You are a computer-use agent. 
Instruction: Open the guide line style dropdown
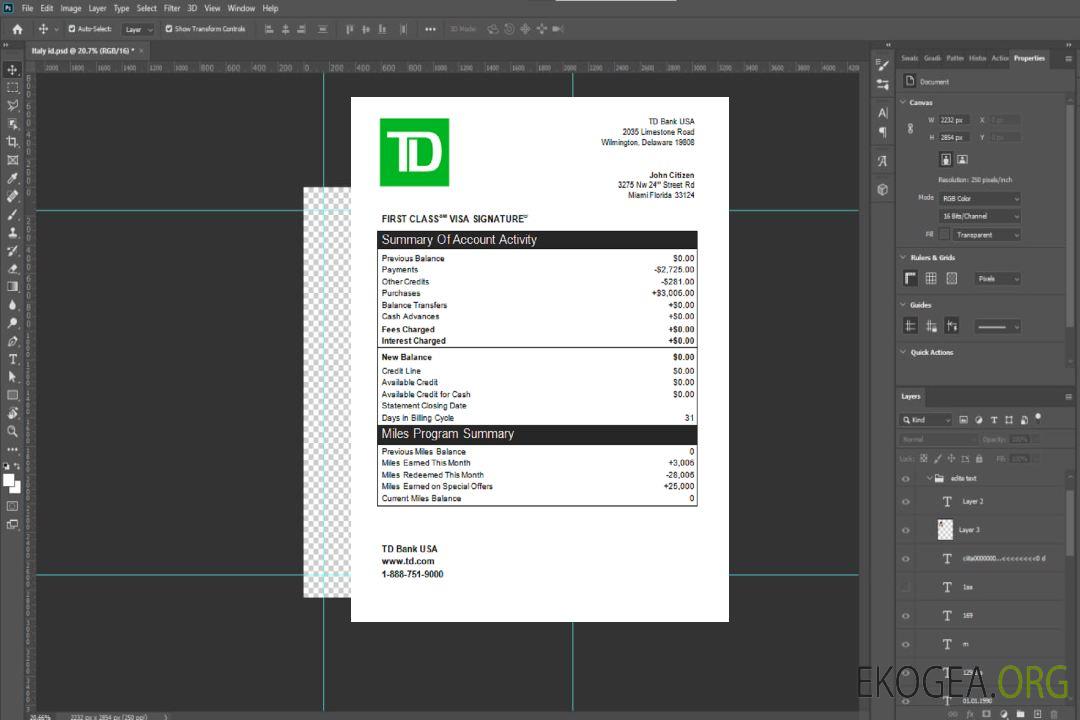click(997, 327)
